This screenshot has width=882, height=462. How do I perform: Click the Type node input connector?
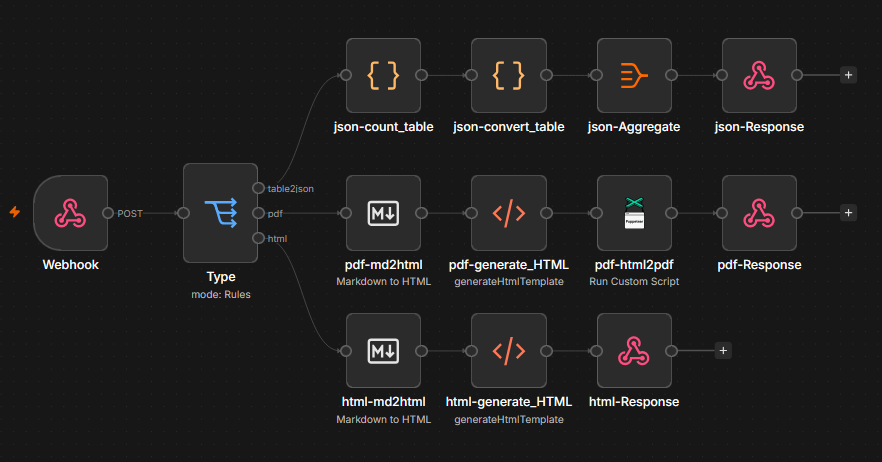(x=183, y=213)
